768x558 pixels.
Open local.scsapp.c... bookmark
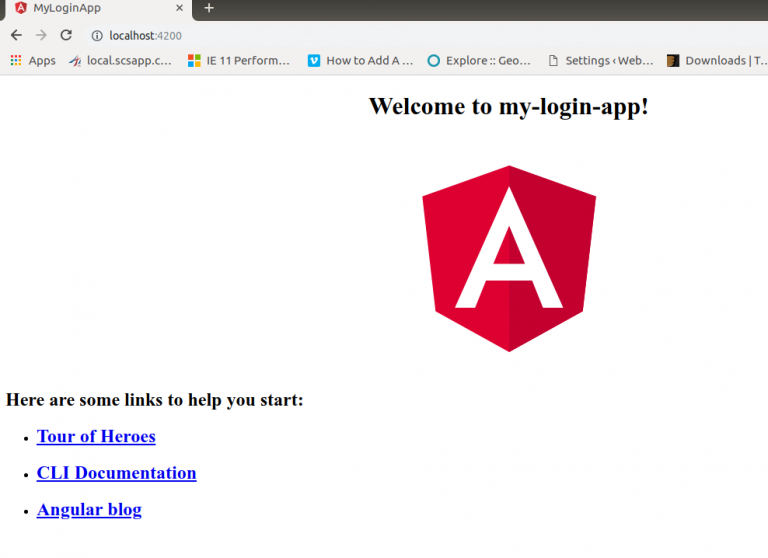coord(120,61)
